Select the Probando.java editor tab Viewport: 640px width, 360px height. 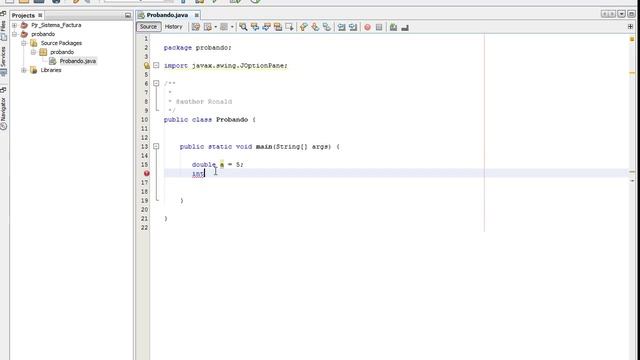pyautogui.click(x=167, y=15)
